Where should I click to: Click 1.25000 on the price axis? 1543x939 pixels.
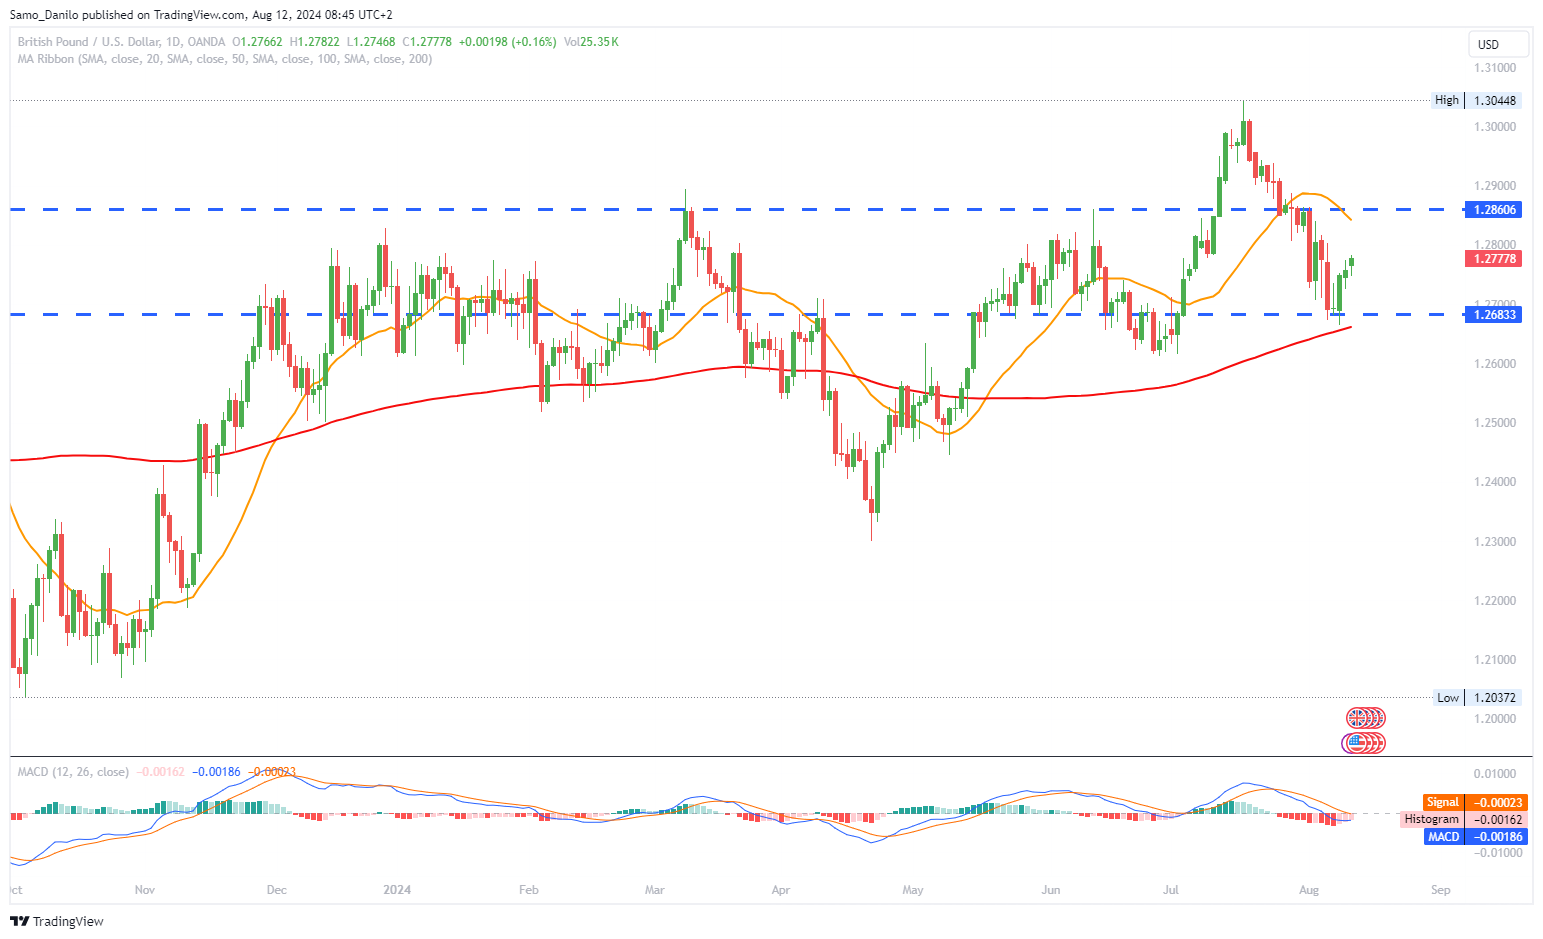pos(1495,423)
